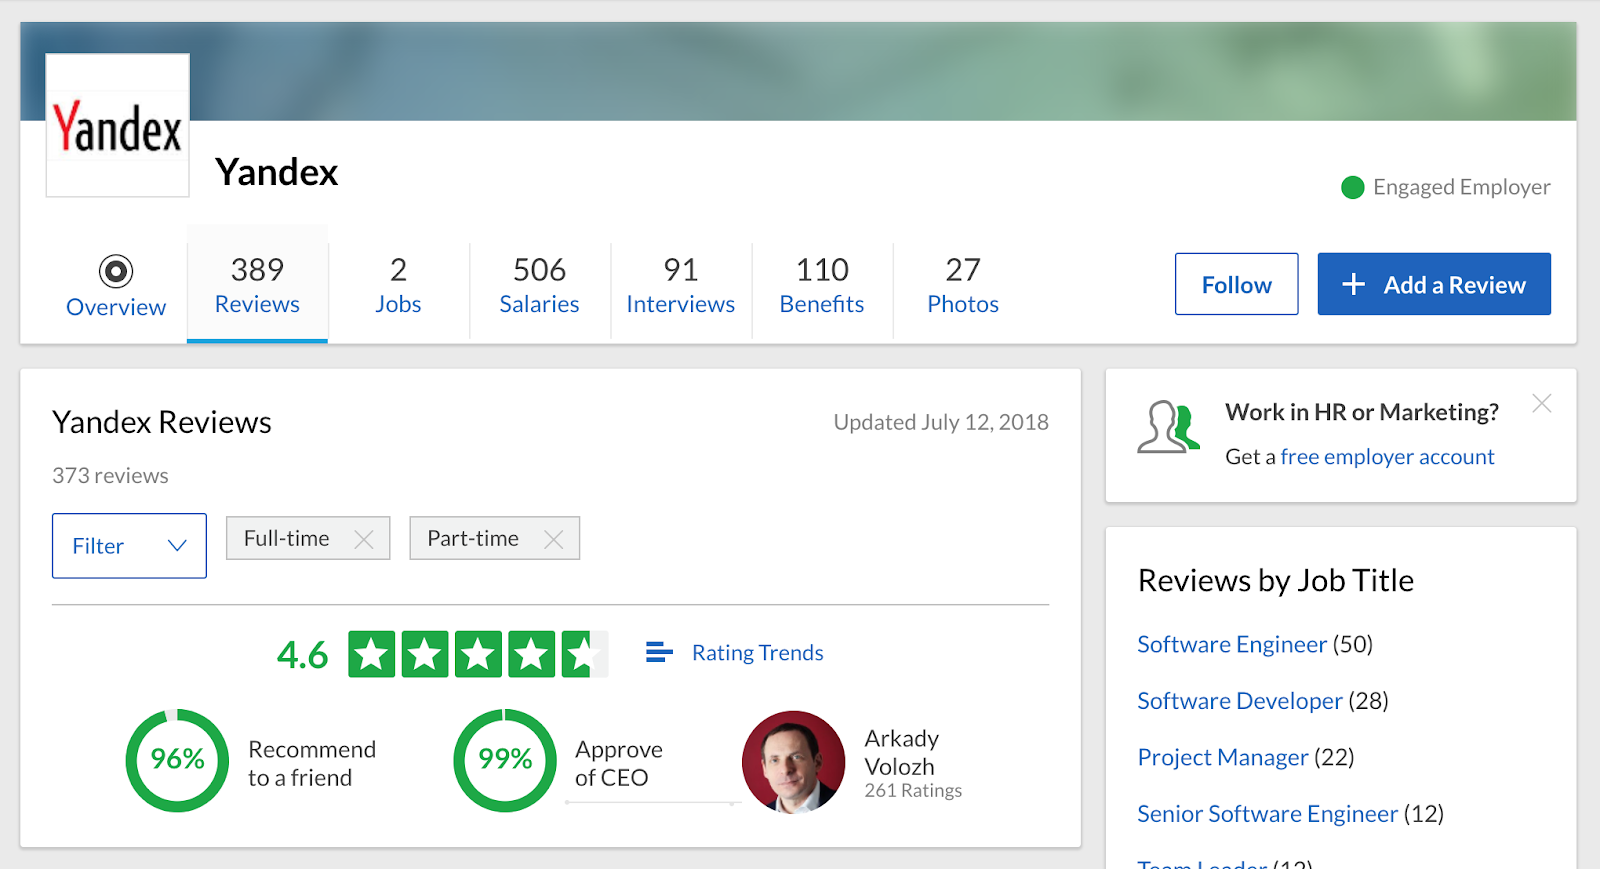Click the HR people silhouette icon

[1167, 427]
